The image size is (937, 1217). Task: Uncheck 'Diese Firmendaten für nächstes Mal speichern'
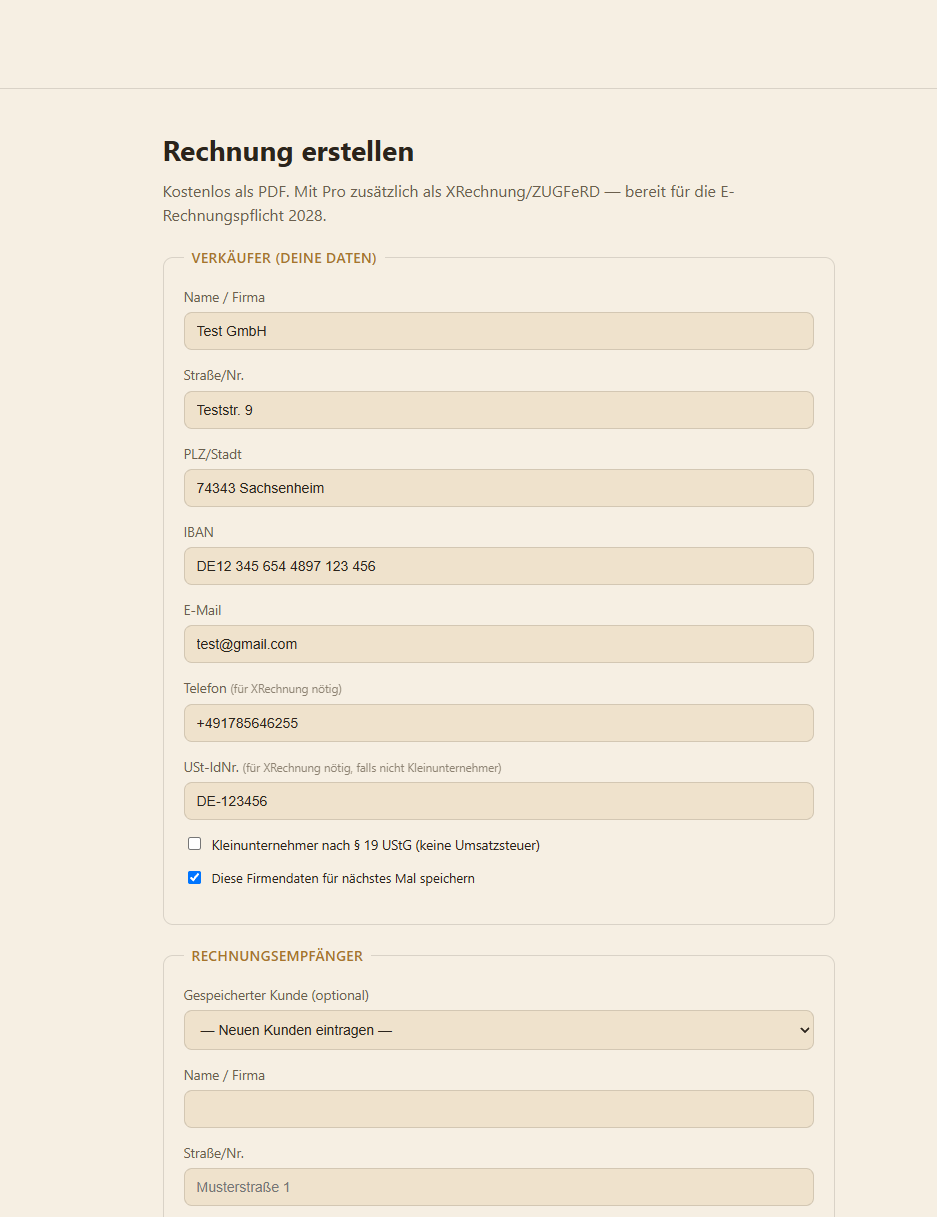195,878
